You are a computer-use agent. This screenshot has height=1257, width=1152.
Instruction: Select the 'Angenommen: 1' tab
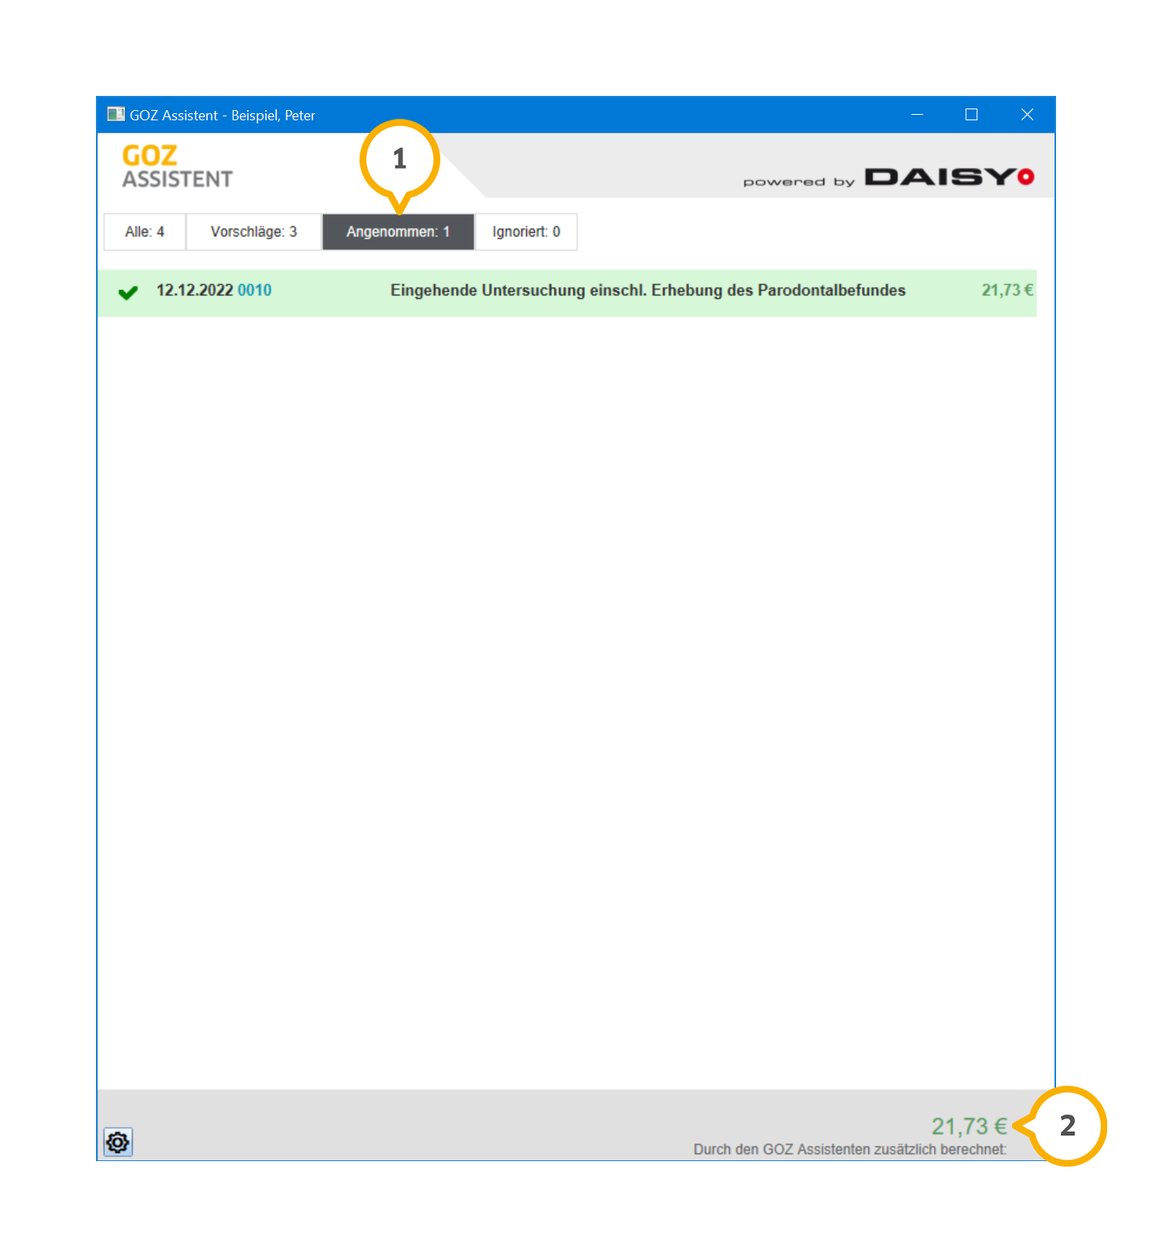coord(398,232)
